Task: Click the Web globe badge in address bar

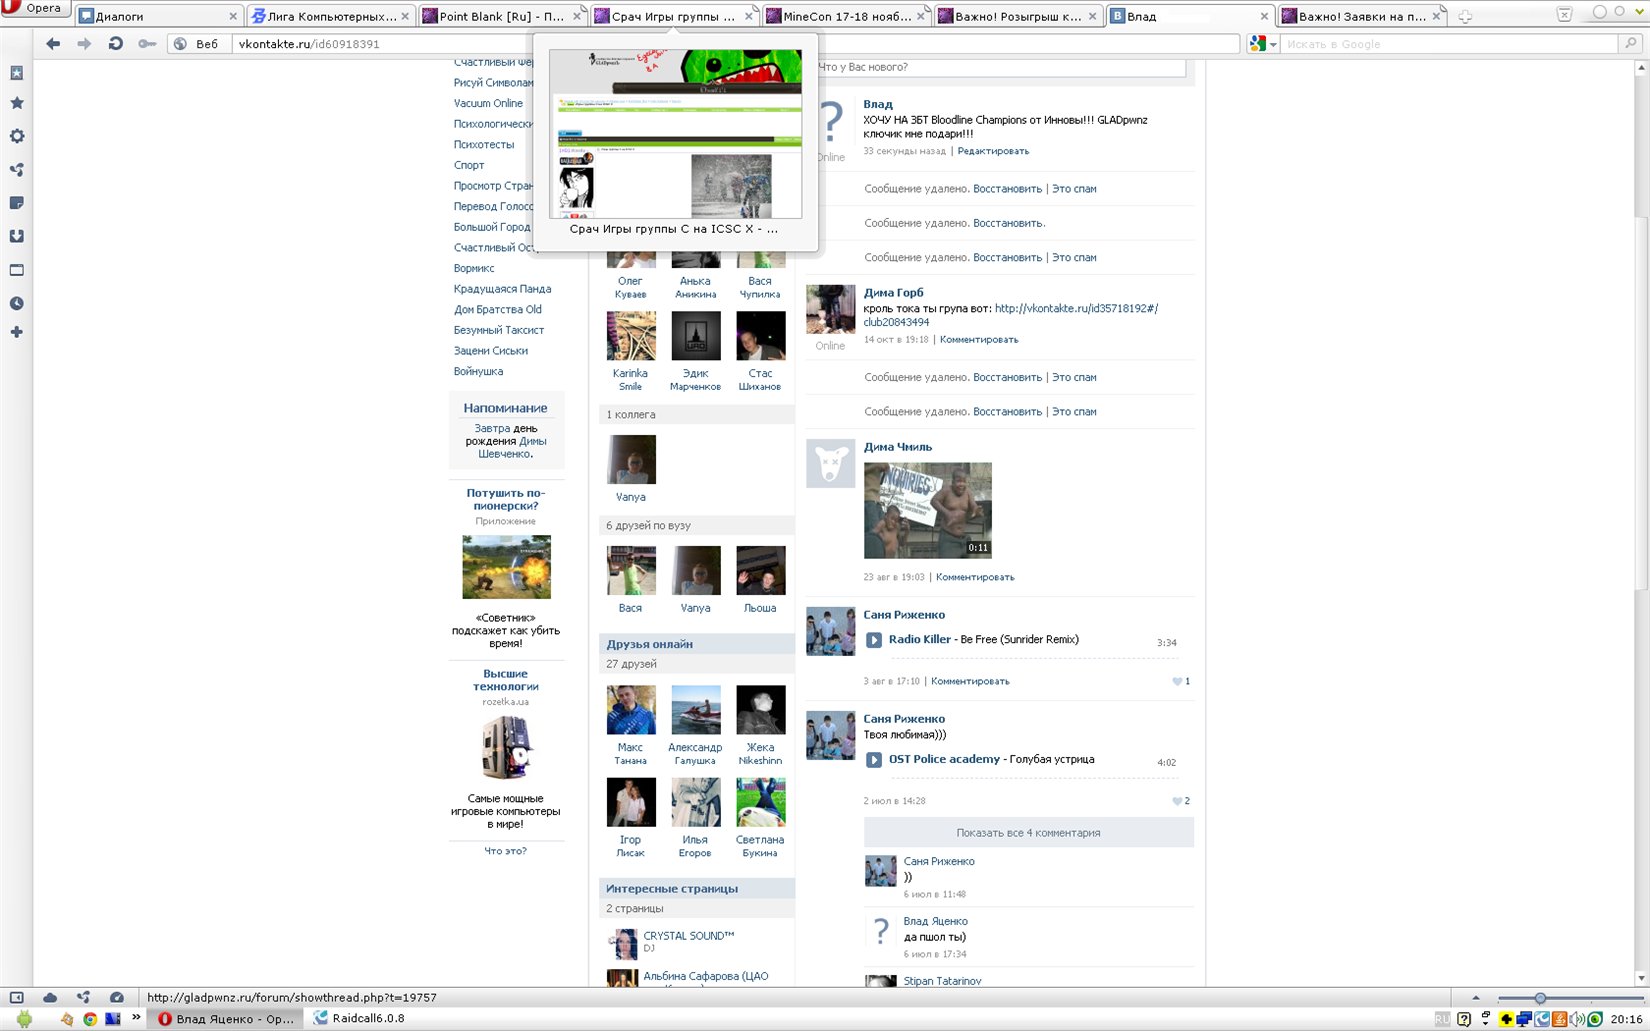Action: 195,44
